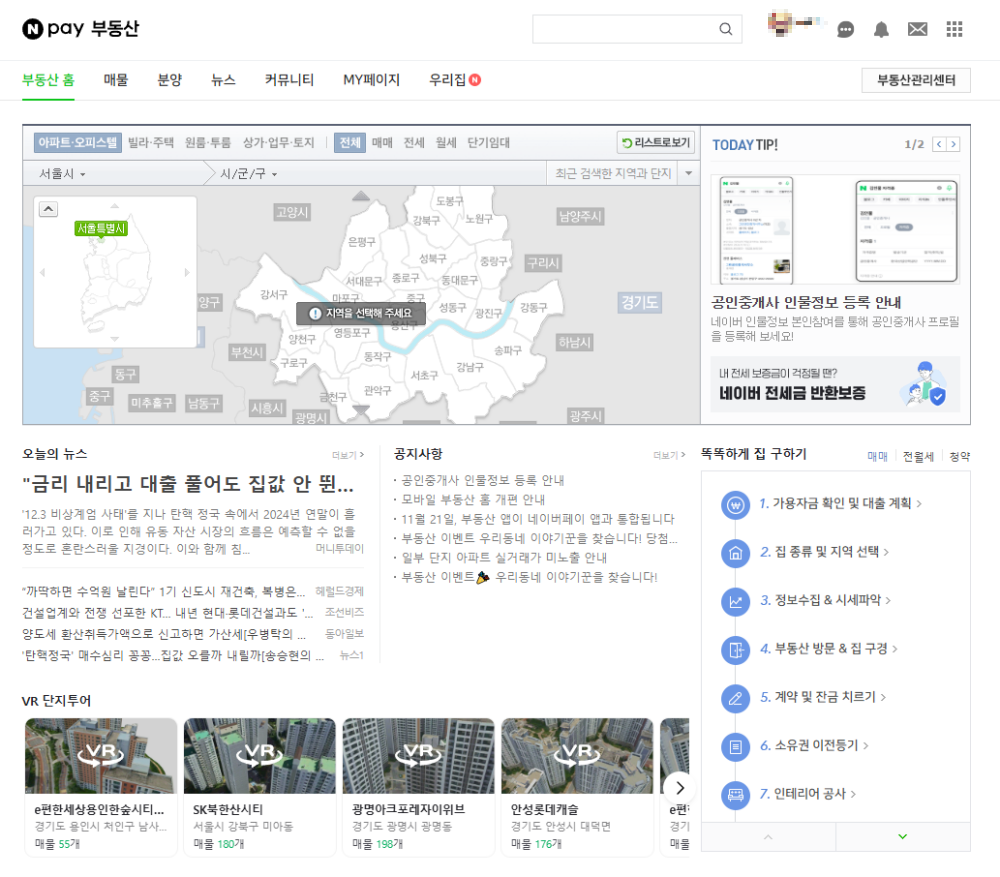The height and width of the screenshot is (877, 1000).
Task: Expand 최근 검색한 지역과 단지 dropdown
Action: click(689, 173)
